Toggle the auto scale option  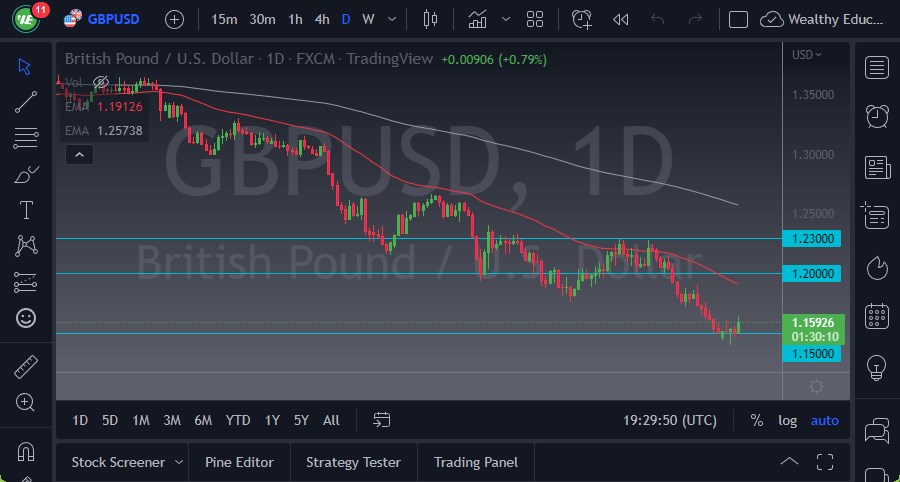[825, 420]
